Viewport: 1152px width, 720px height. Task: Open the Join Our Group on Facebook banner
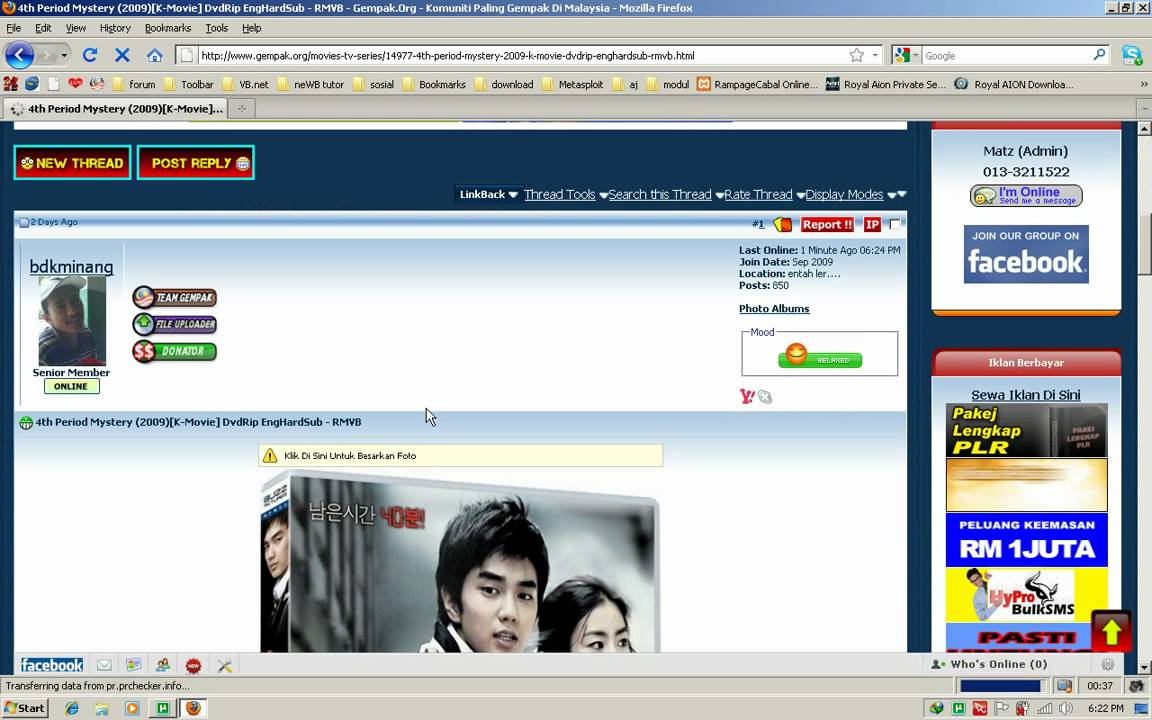(1026, 254)
